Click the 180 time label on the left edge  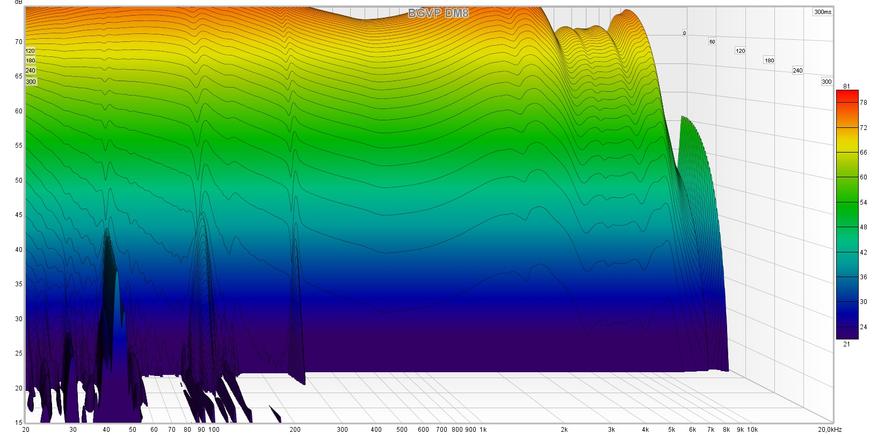(31, 60)
